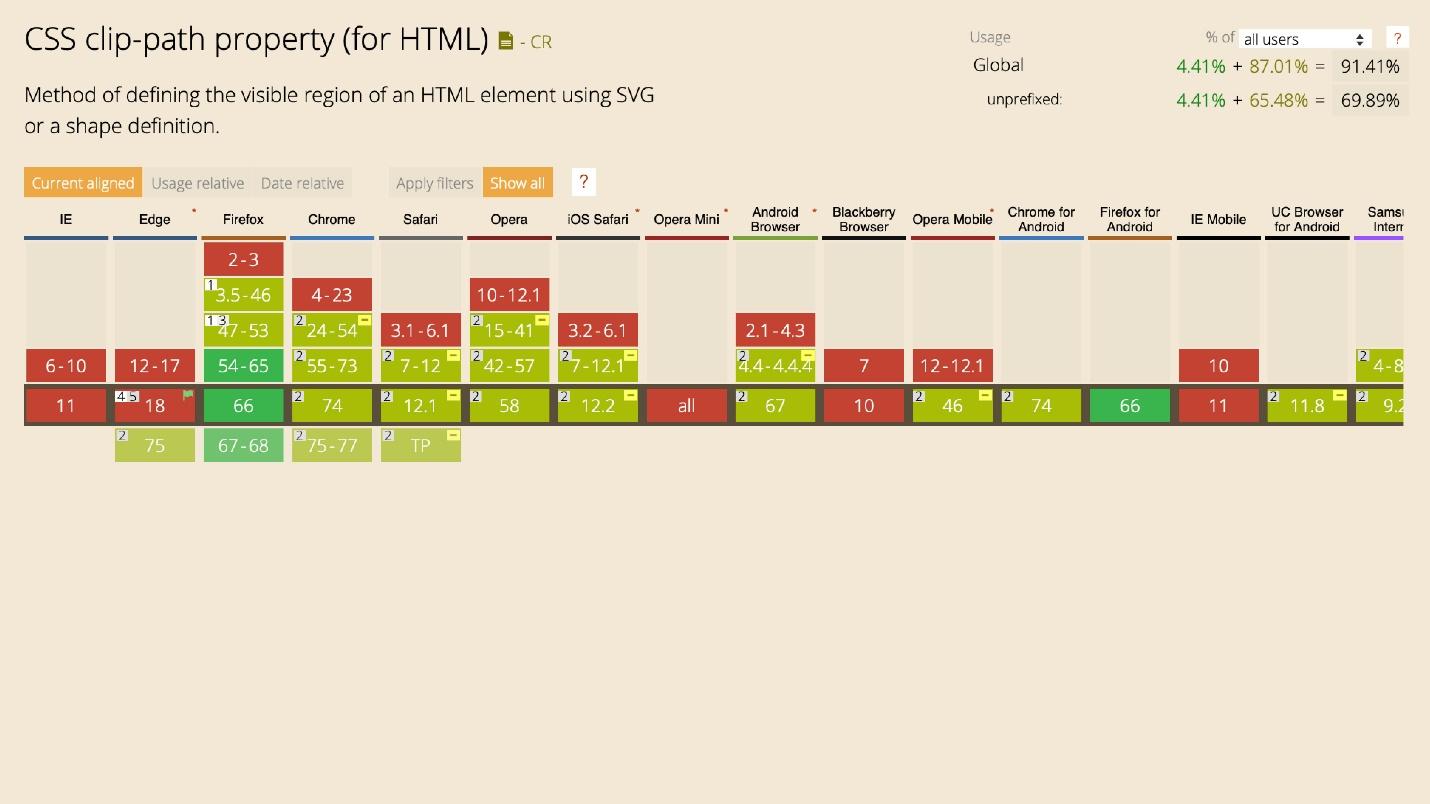Switch to Current aligned view
Image resolution: width=1430 pixels, height=804 pixels.
83,183
